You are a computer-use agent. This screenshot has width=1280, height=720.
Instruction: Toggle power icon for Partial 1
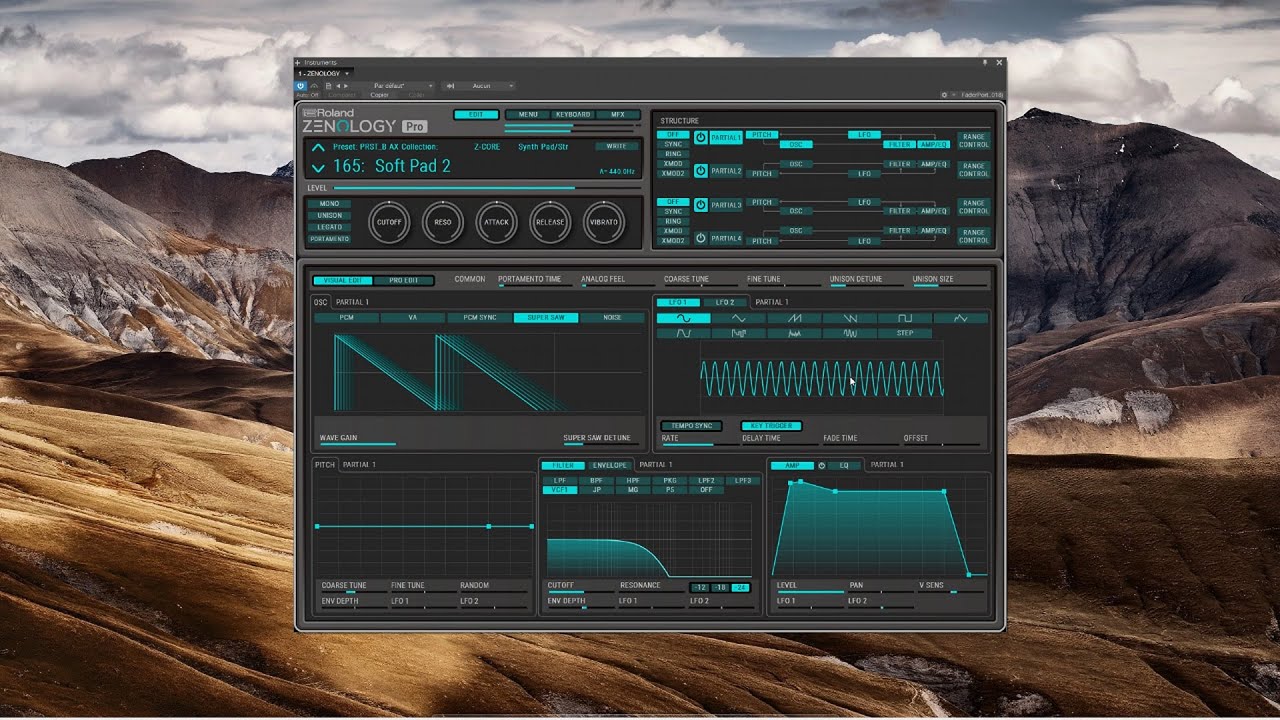tap(700, 137)
